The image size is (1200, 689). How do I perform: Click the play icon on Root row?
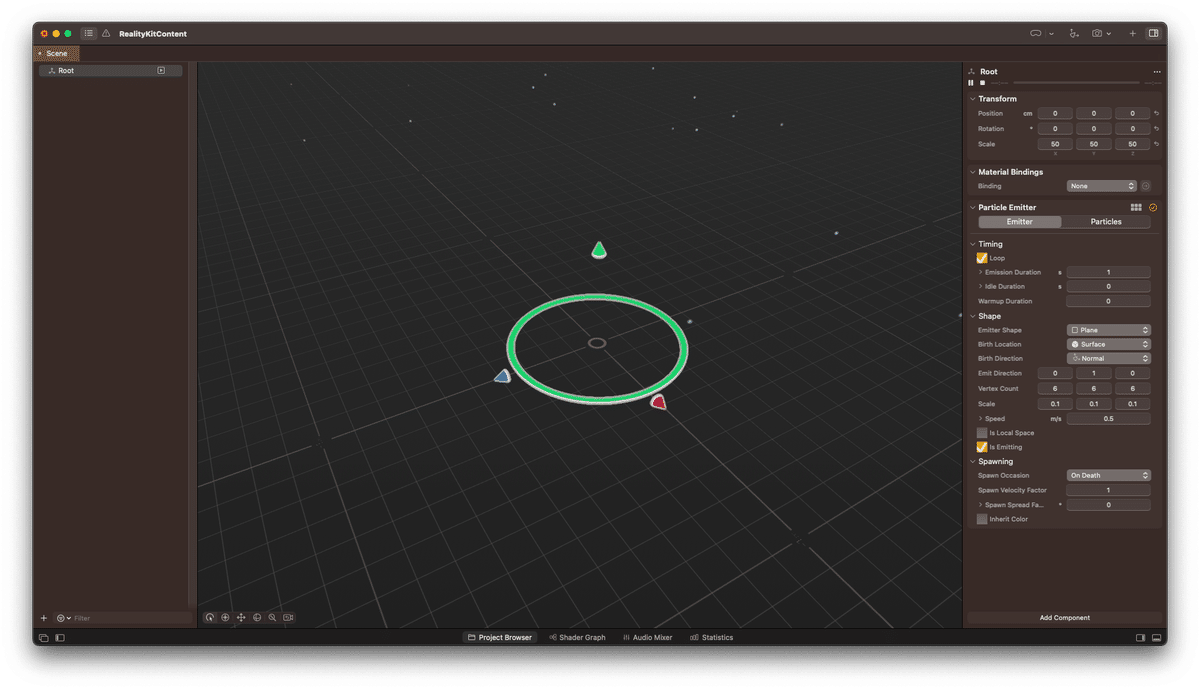click(161, 71)
